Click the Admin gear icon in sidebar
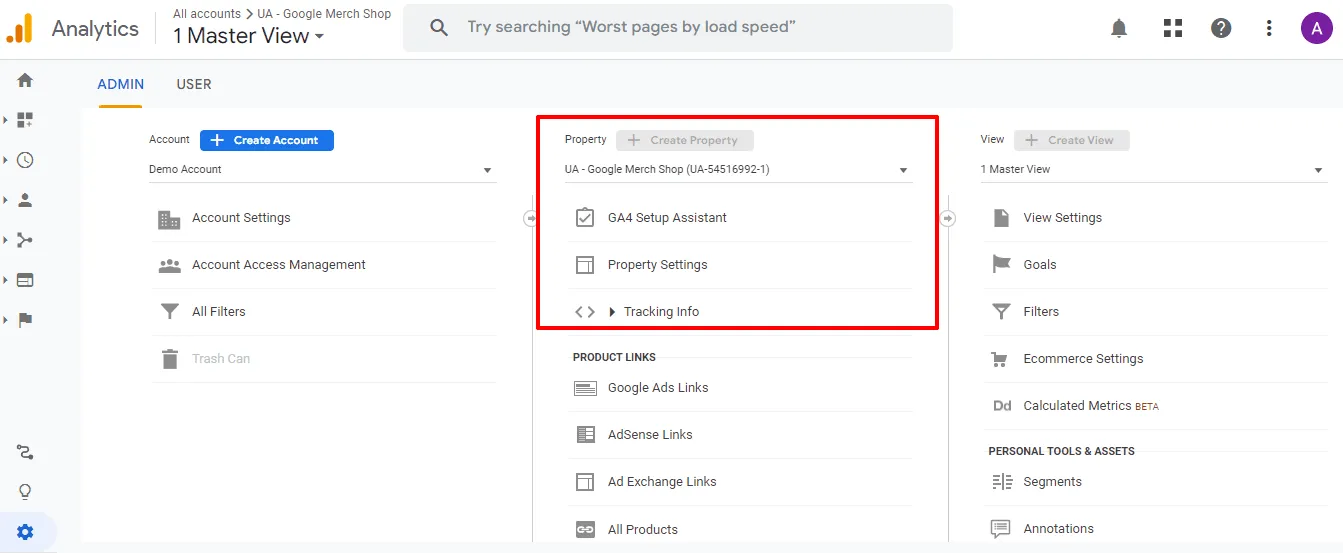This screenshot has width=1343, height=553. tap(25, 532)
